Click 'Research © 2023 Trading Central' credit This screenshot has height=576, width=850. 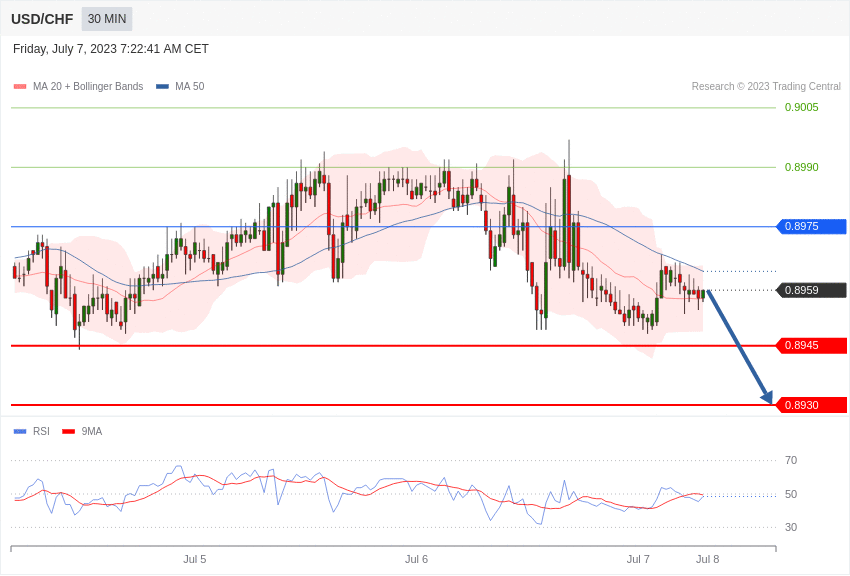(766, 86)
